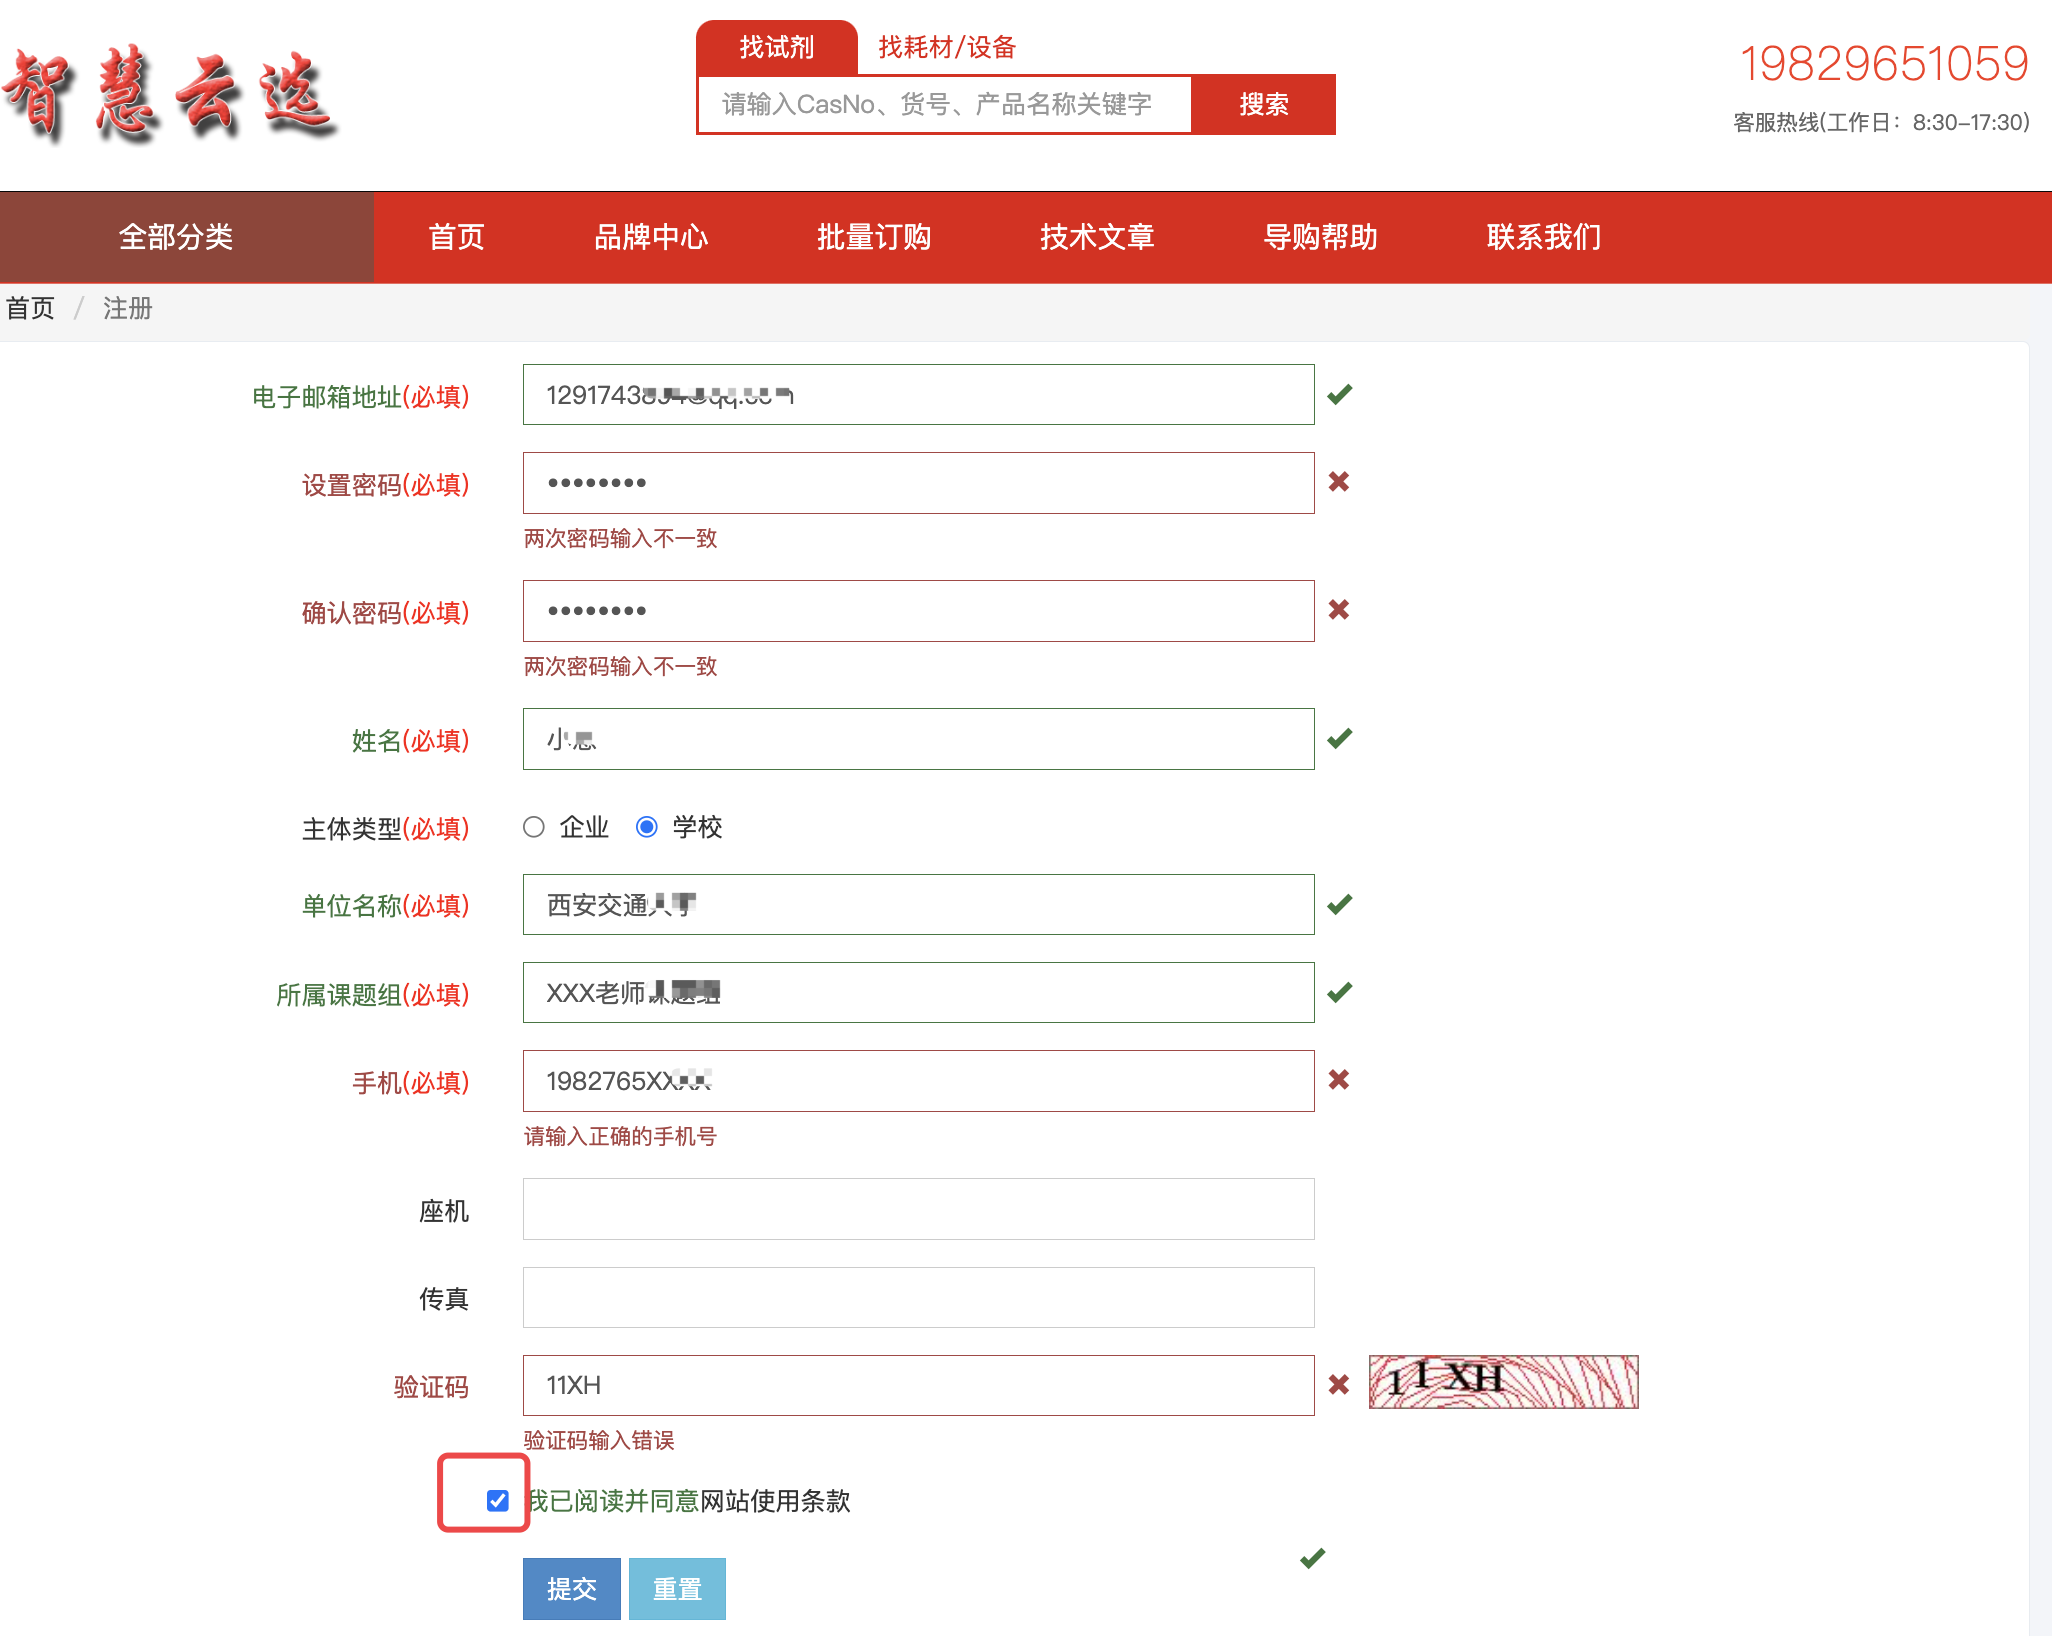Click green checkmark beside 单位名称 field
The image size is (2052, 1636).
[x=1339, y=905]
